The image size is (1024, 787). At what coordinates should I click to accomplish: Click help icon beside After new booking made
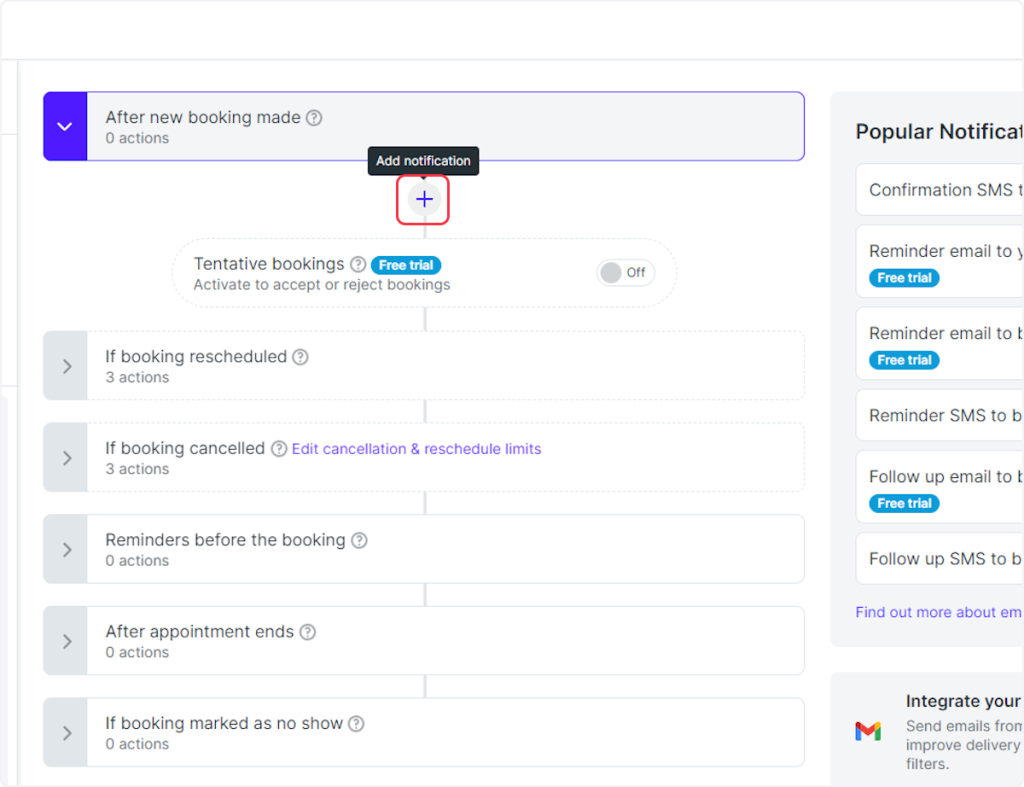(x=314, y=118)
